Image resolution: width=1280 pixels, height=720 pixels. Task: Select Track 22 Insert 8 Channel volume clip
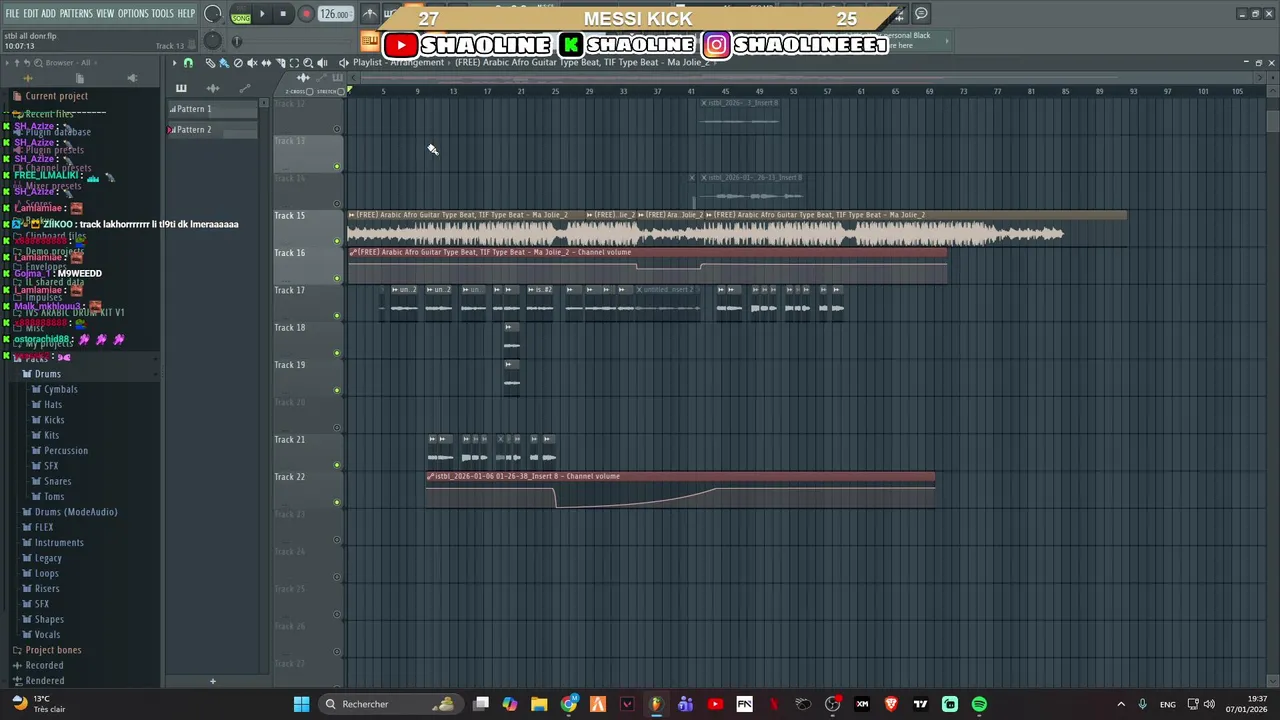[x=680, y=489]
